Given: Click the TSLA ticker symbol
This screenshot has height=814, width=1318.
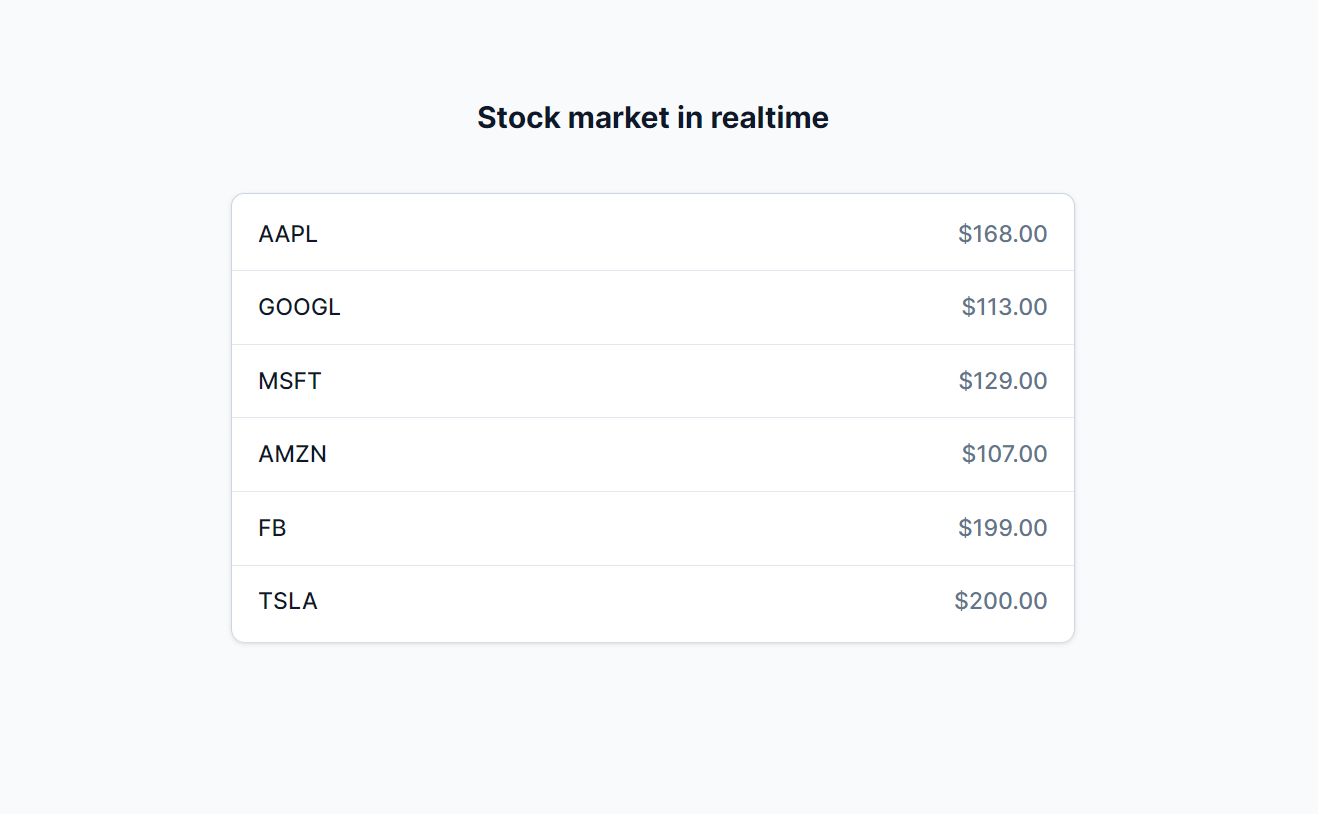Looking at the screenshot, I should pos(288,601).
